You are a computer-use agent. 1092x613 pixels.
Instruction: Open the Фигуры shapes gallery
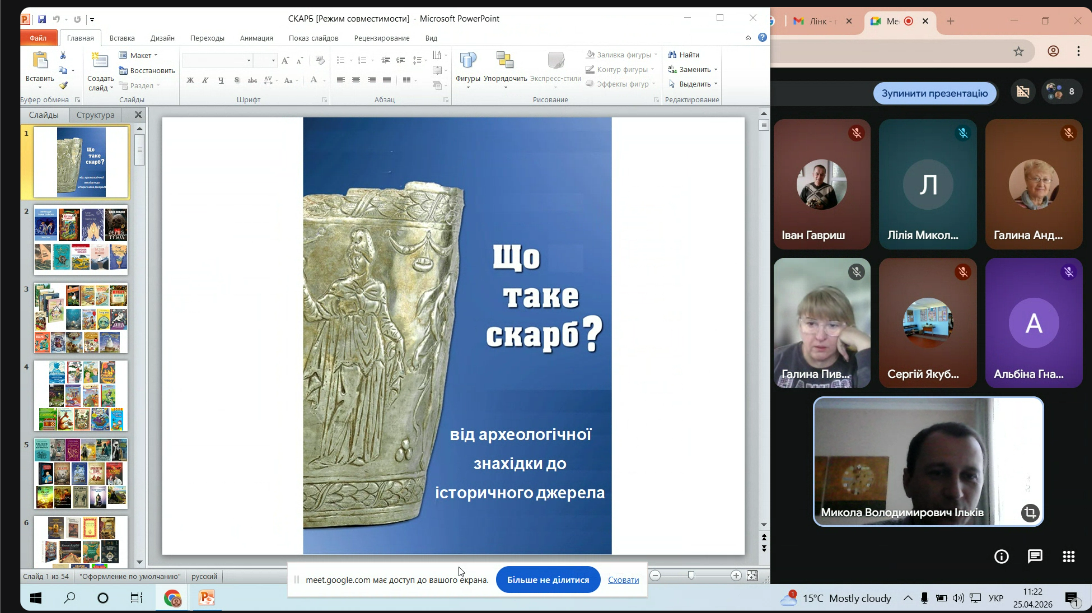[x=467, y=68]
